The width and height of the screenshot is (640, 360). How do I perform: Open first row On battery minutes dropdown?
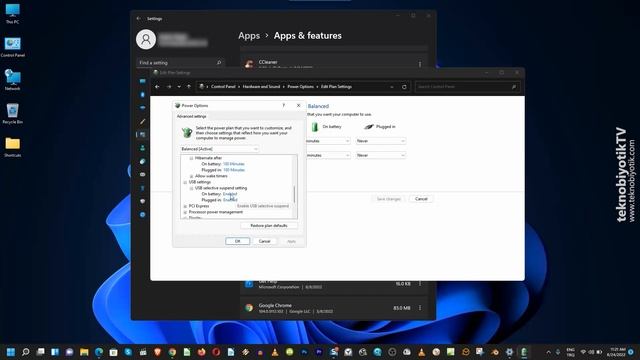point(328,141)
